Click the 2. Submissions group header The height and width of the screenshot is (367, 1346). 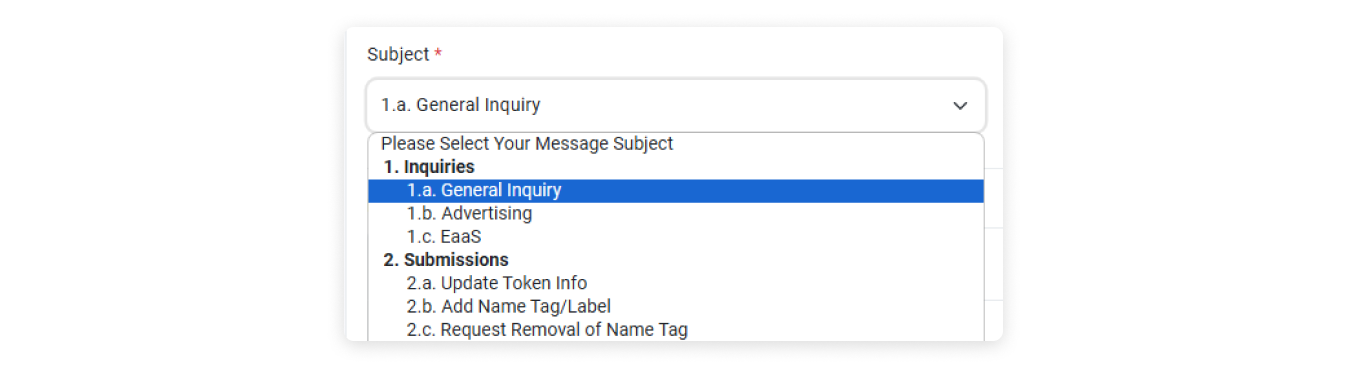(x=446, y=260)
